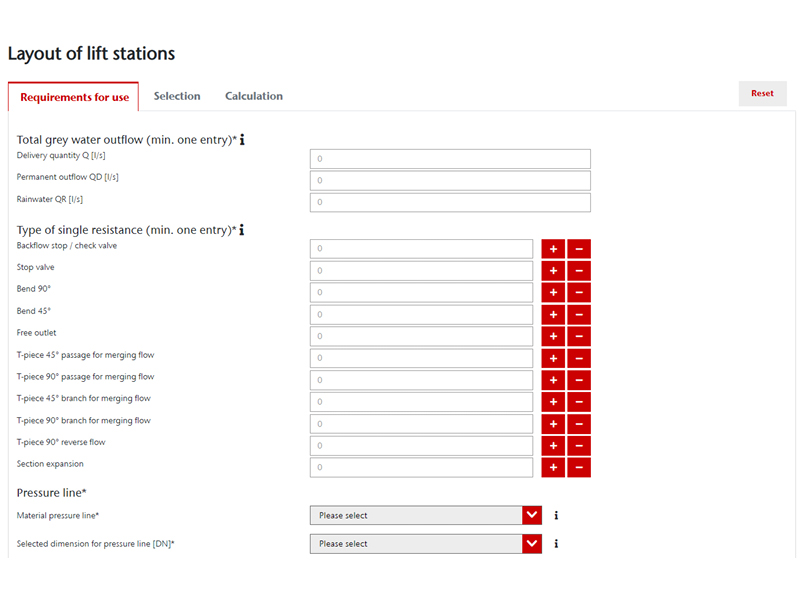This screenshot has height=600, width=800.
Task: Decrement the Bend 90° quantity
Action: (579, 292)
